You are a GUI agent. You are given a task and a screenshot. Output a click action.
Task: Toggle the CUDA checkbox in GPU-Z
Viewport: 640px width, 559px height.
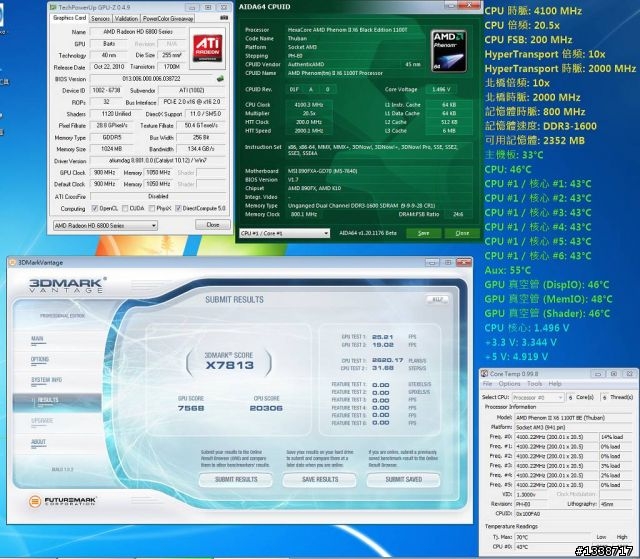[x=125, y=209]
